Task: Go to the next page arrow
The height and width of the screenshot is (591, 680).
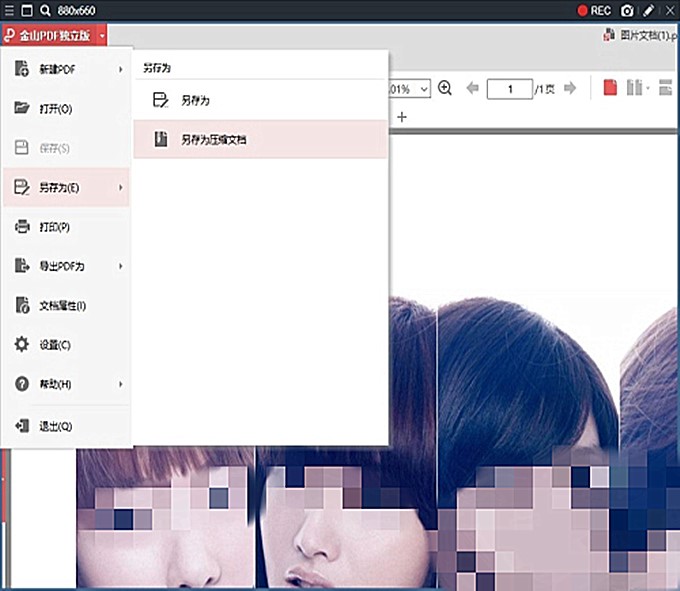Action: click(570, 89)
